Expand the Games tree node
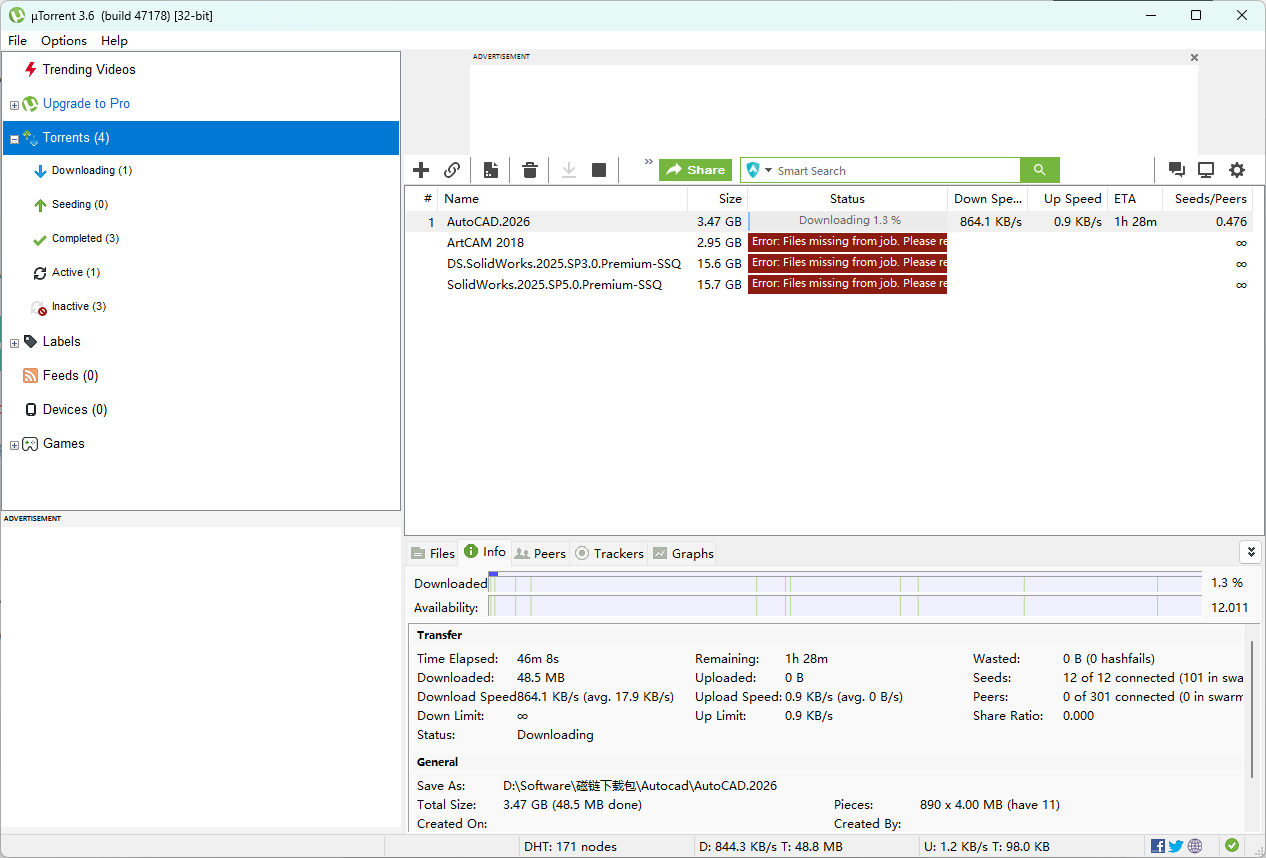The image size is (1266, 858). click(x=14, y=445)
